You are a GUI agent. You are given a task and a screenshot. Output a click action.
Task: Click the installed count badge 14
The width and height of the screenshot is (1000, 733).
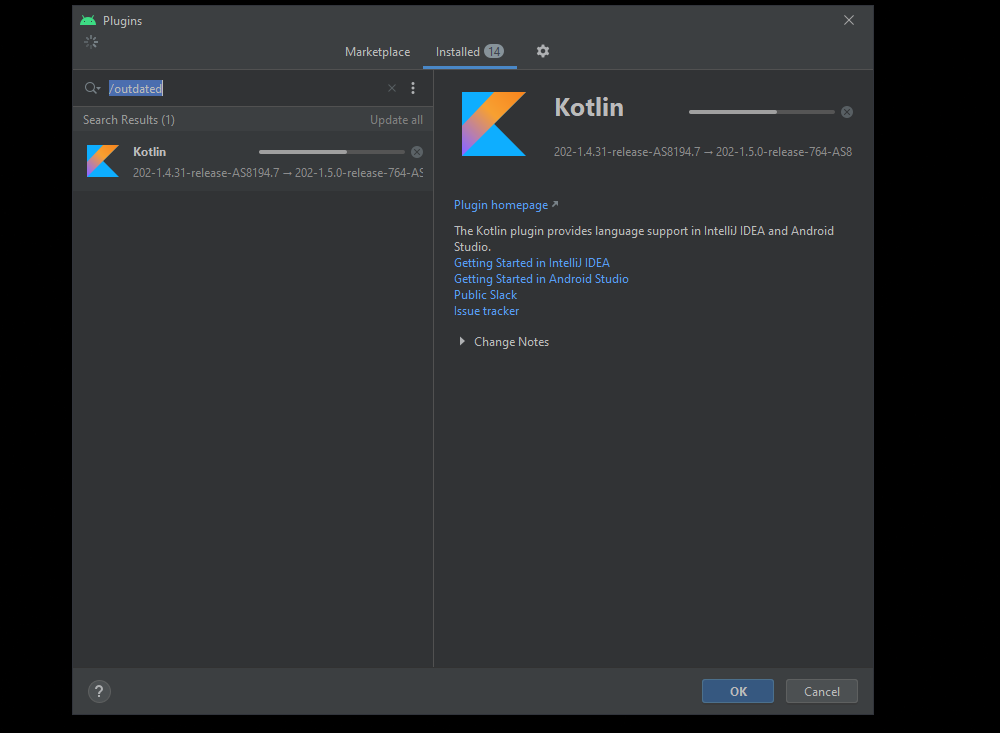(x=494, y=52)
